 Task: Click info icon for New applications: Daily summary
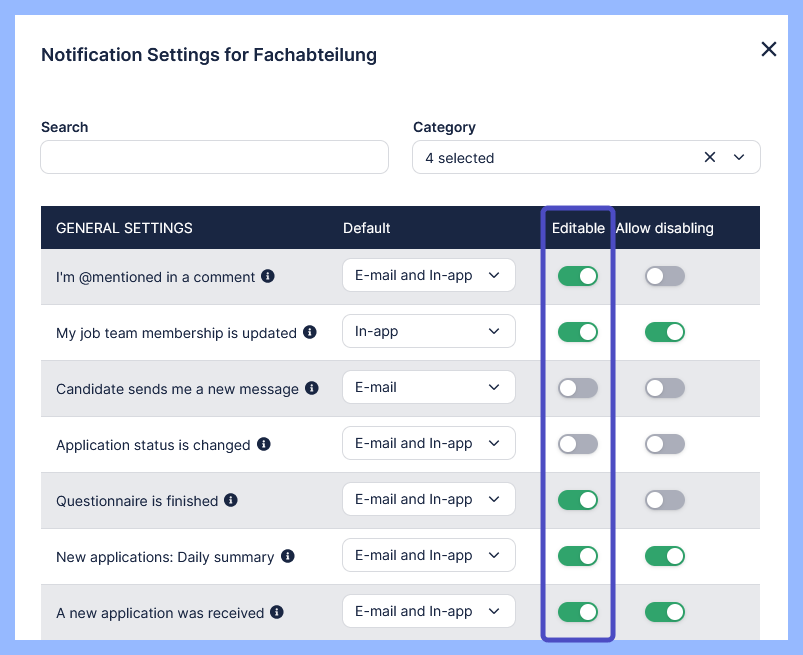coord(288,556)
